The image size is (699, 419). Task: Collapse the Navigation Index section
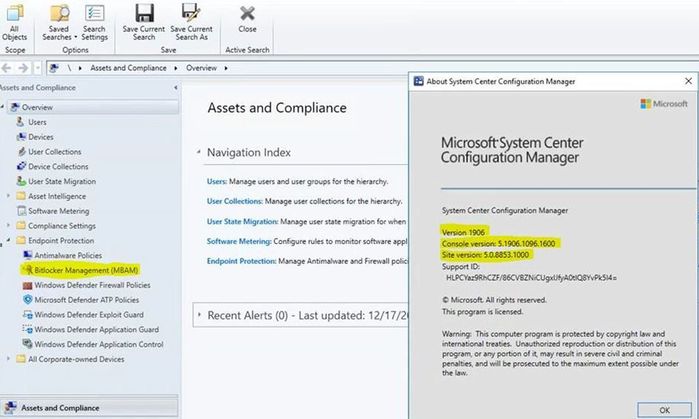[x=198, y=152]
